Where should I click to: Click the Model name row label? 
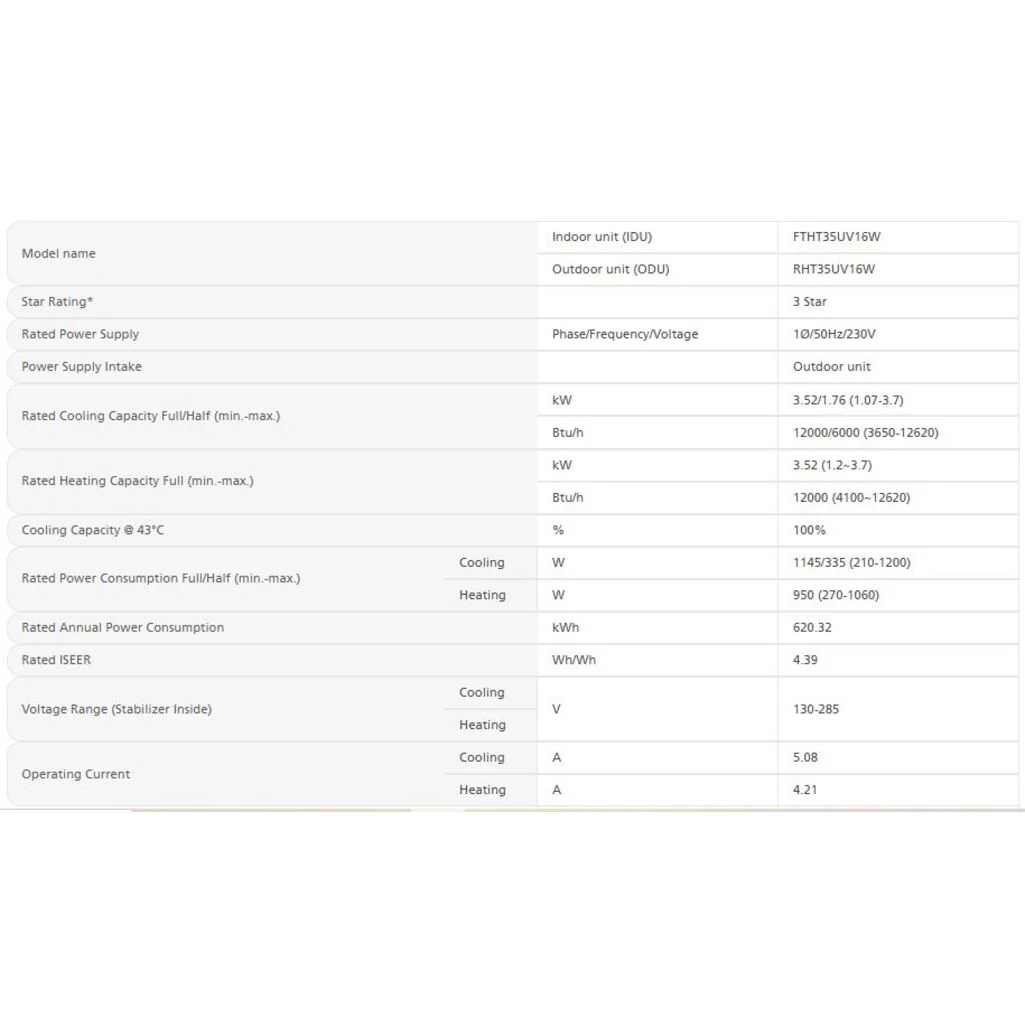pos(58,254)
